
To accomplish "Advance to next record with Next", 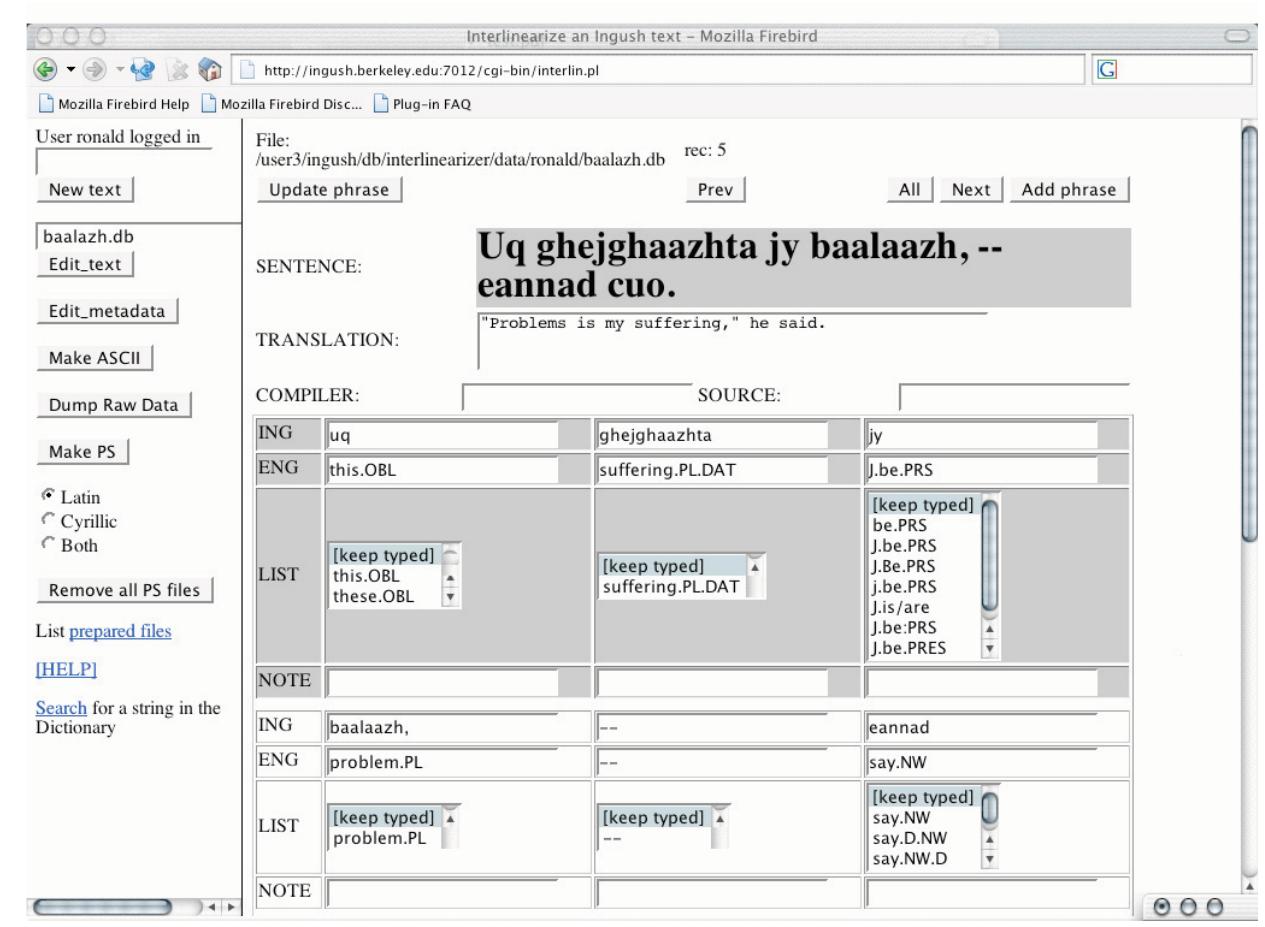I will (x=971, y=189).
